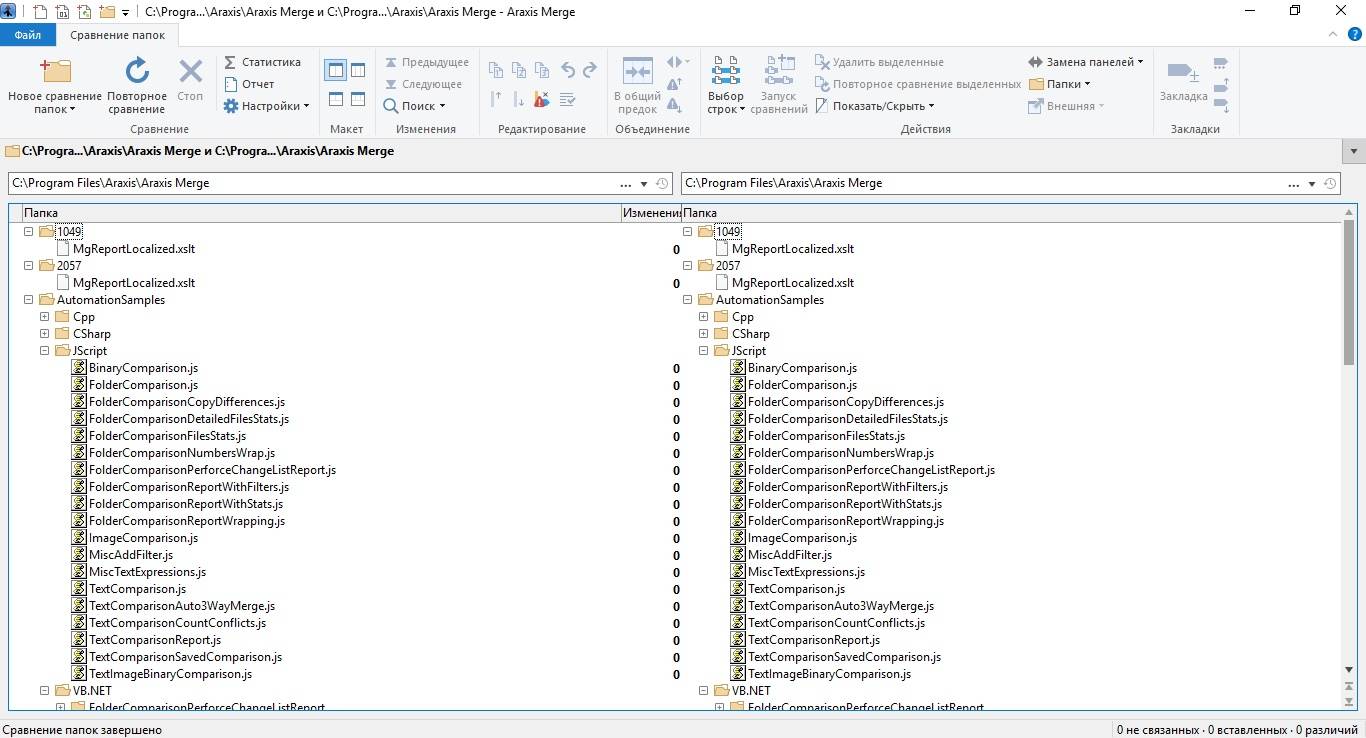The image size is (1366, 738).
Task: Collapse the ribbon with the chevron
Action: [x=1332, y=35]
